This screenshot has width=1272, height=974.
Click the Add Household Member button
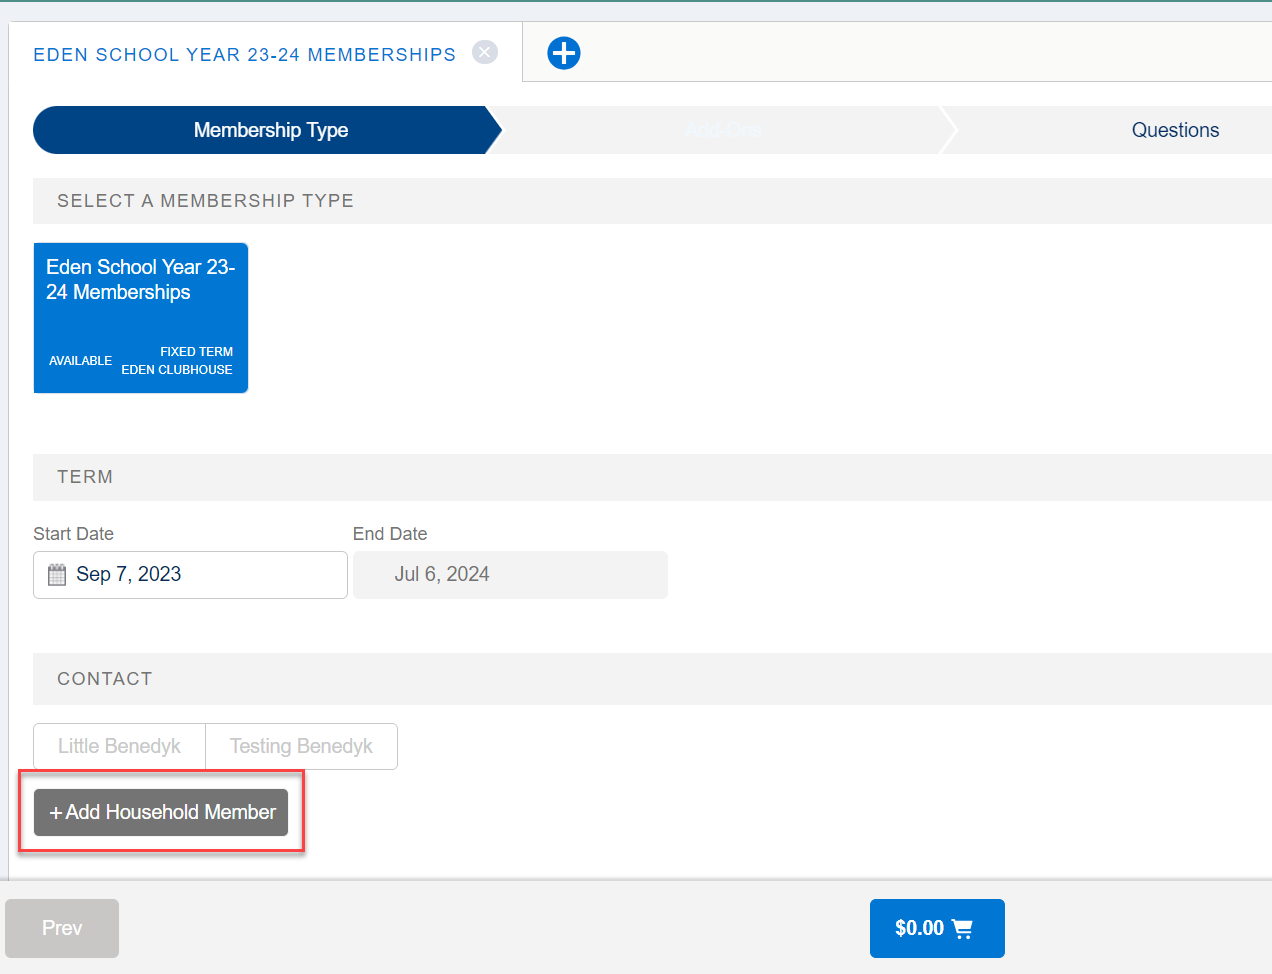pyautogui.click(x=160, y=812)
